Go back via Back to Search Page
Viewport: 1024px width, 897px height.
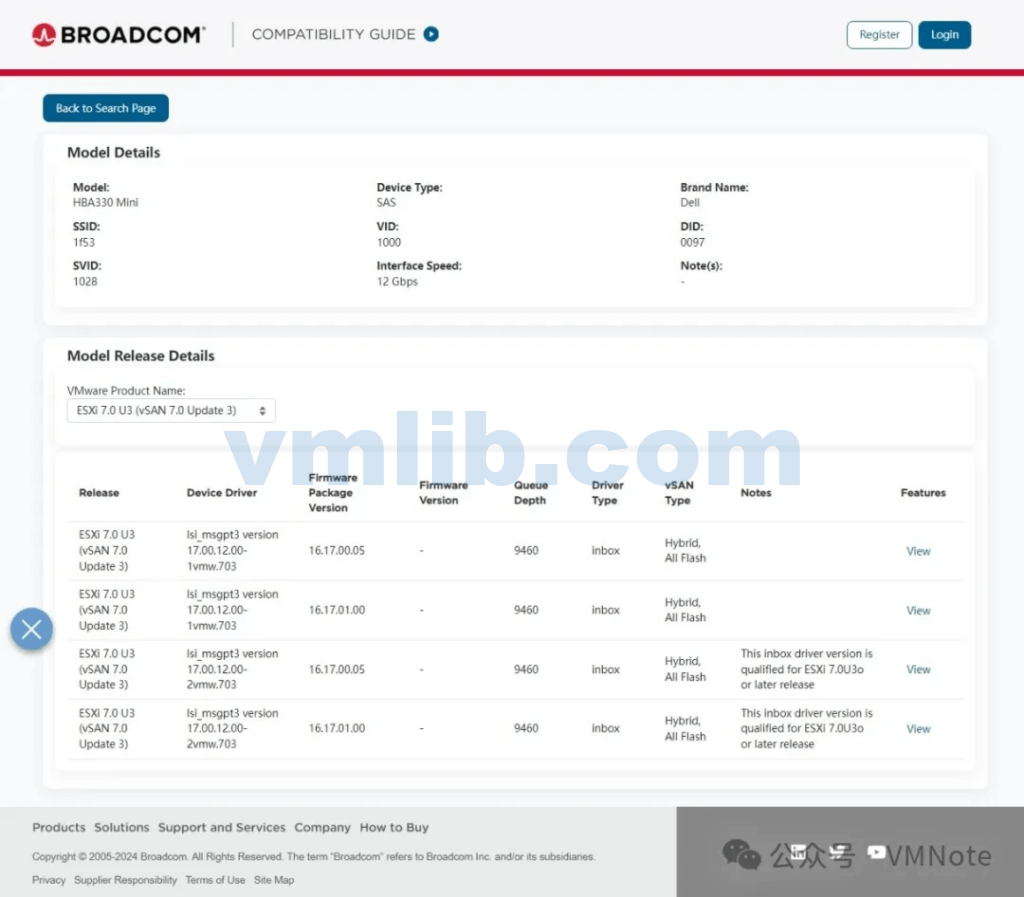coord(106,108)
